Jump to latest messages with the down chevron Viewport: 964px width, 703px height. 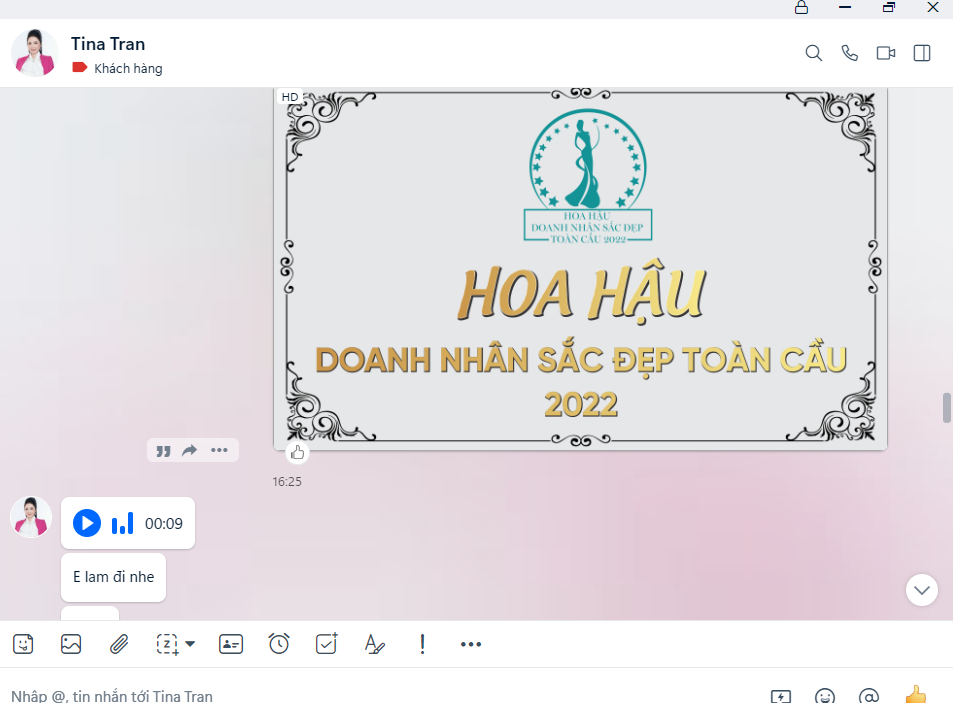pos(921,590)
